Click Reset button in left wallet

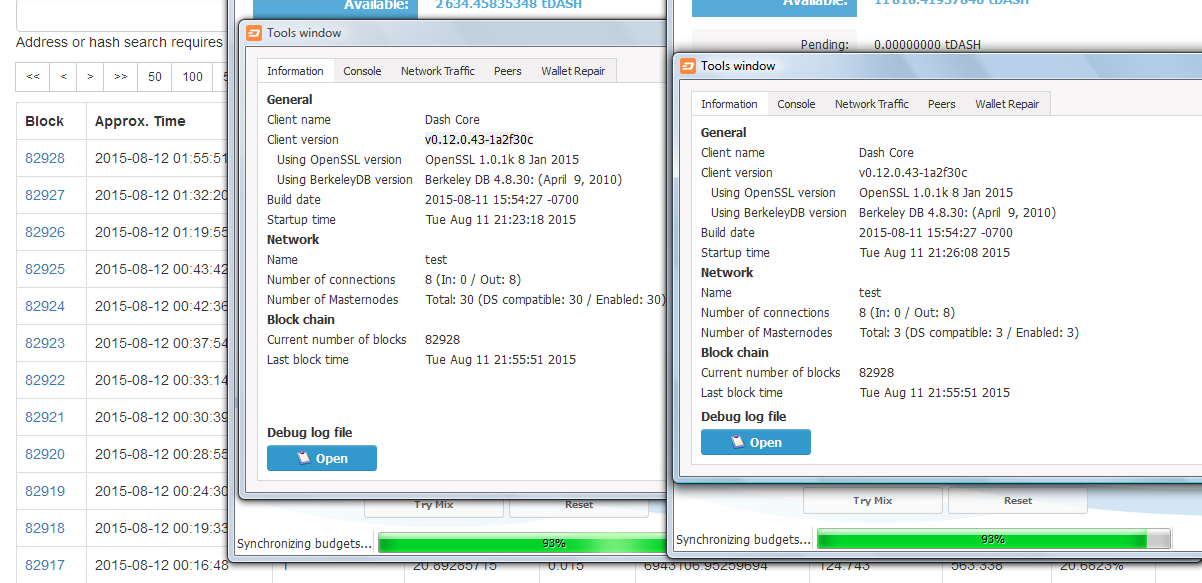click(x=579, y=506)
